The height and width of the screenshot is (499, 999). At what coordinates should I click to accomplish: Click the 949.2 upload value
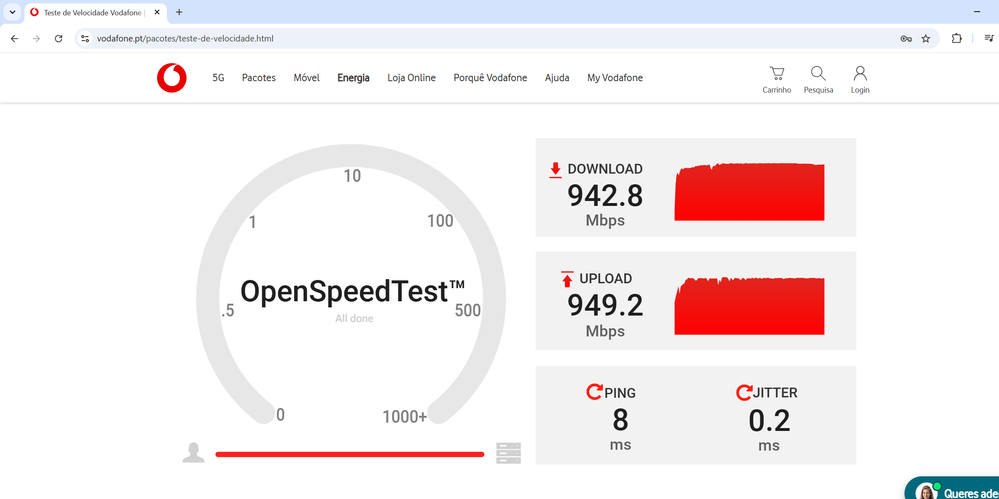[605, 305]
